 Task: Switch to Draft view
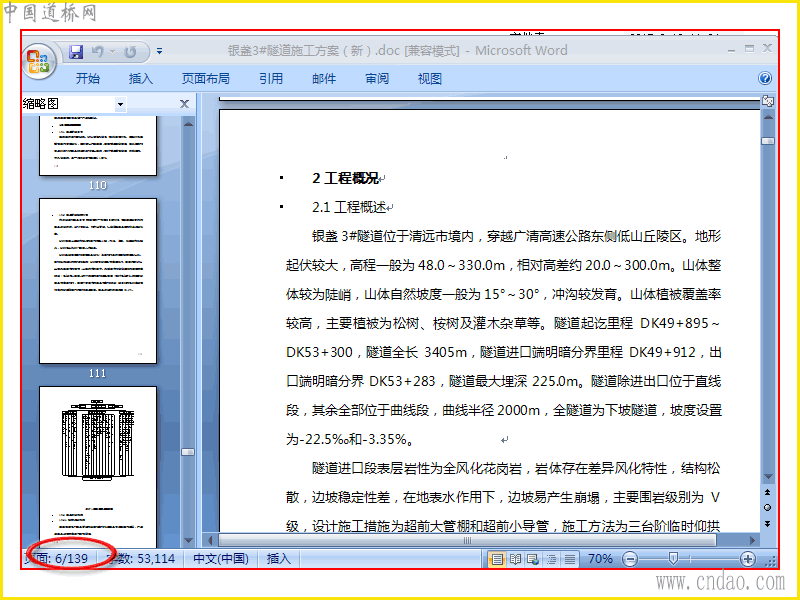(x=570, y=560)
